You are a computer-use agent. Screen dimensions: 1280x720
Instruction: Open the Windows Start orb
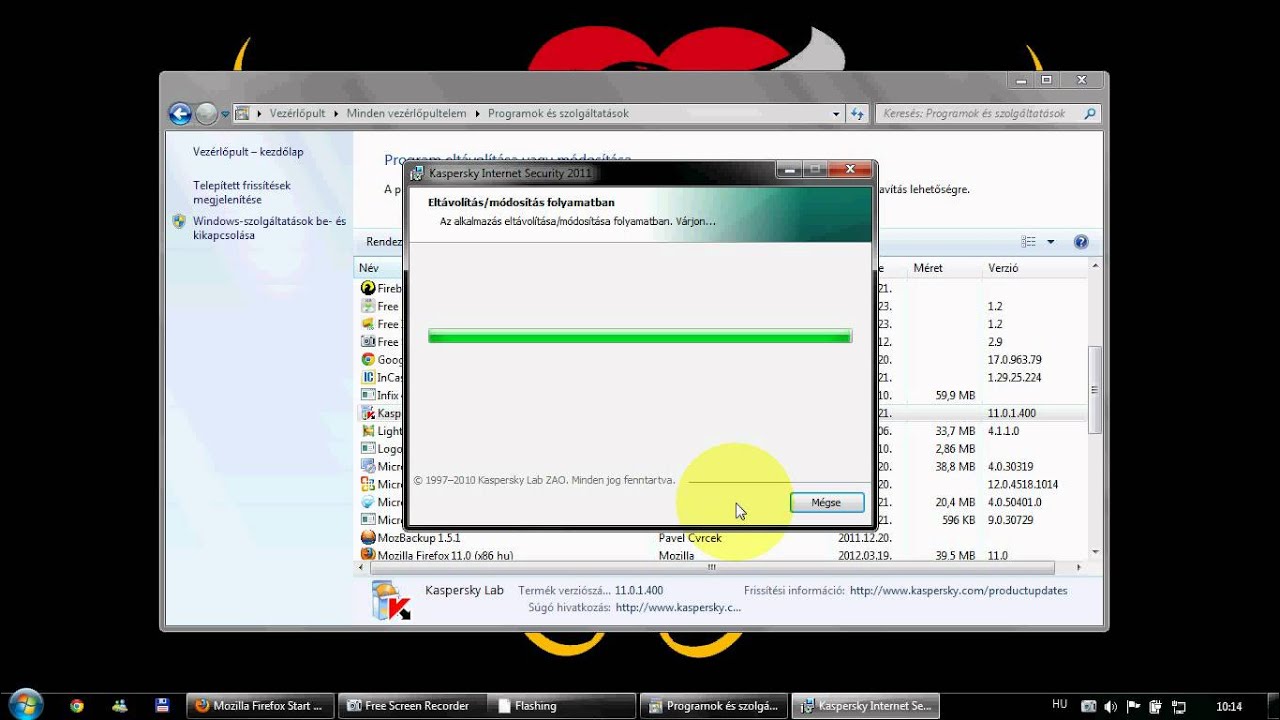(25, 705)
